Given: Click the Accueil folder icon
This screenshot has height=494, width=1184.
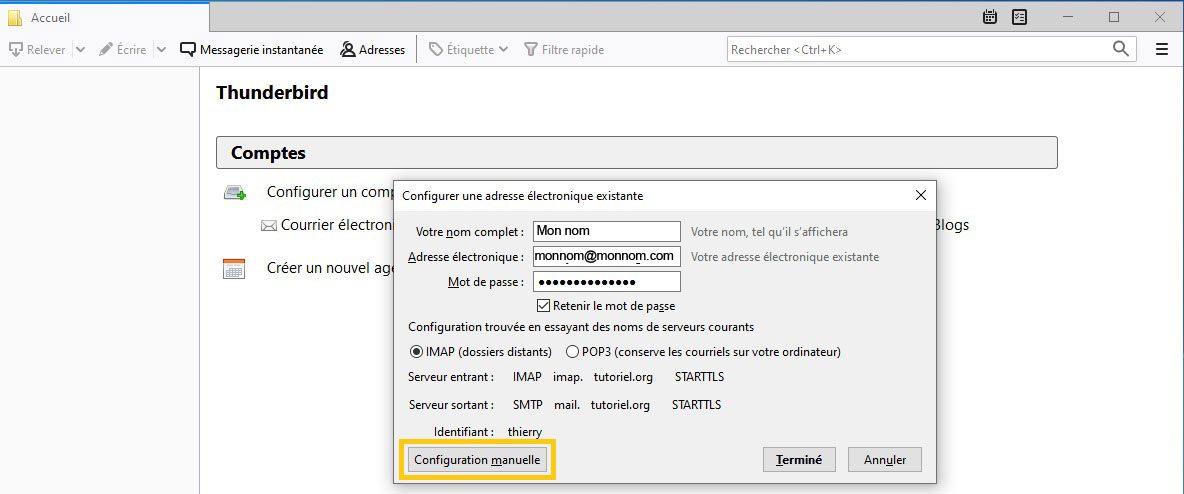Looking at the screenshot, I should click(15, 17).
